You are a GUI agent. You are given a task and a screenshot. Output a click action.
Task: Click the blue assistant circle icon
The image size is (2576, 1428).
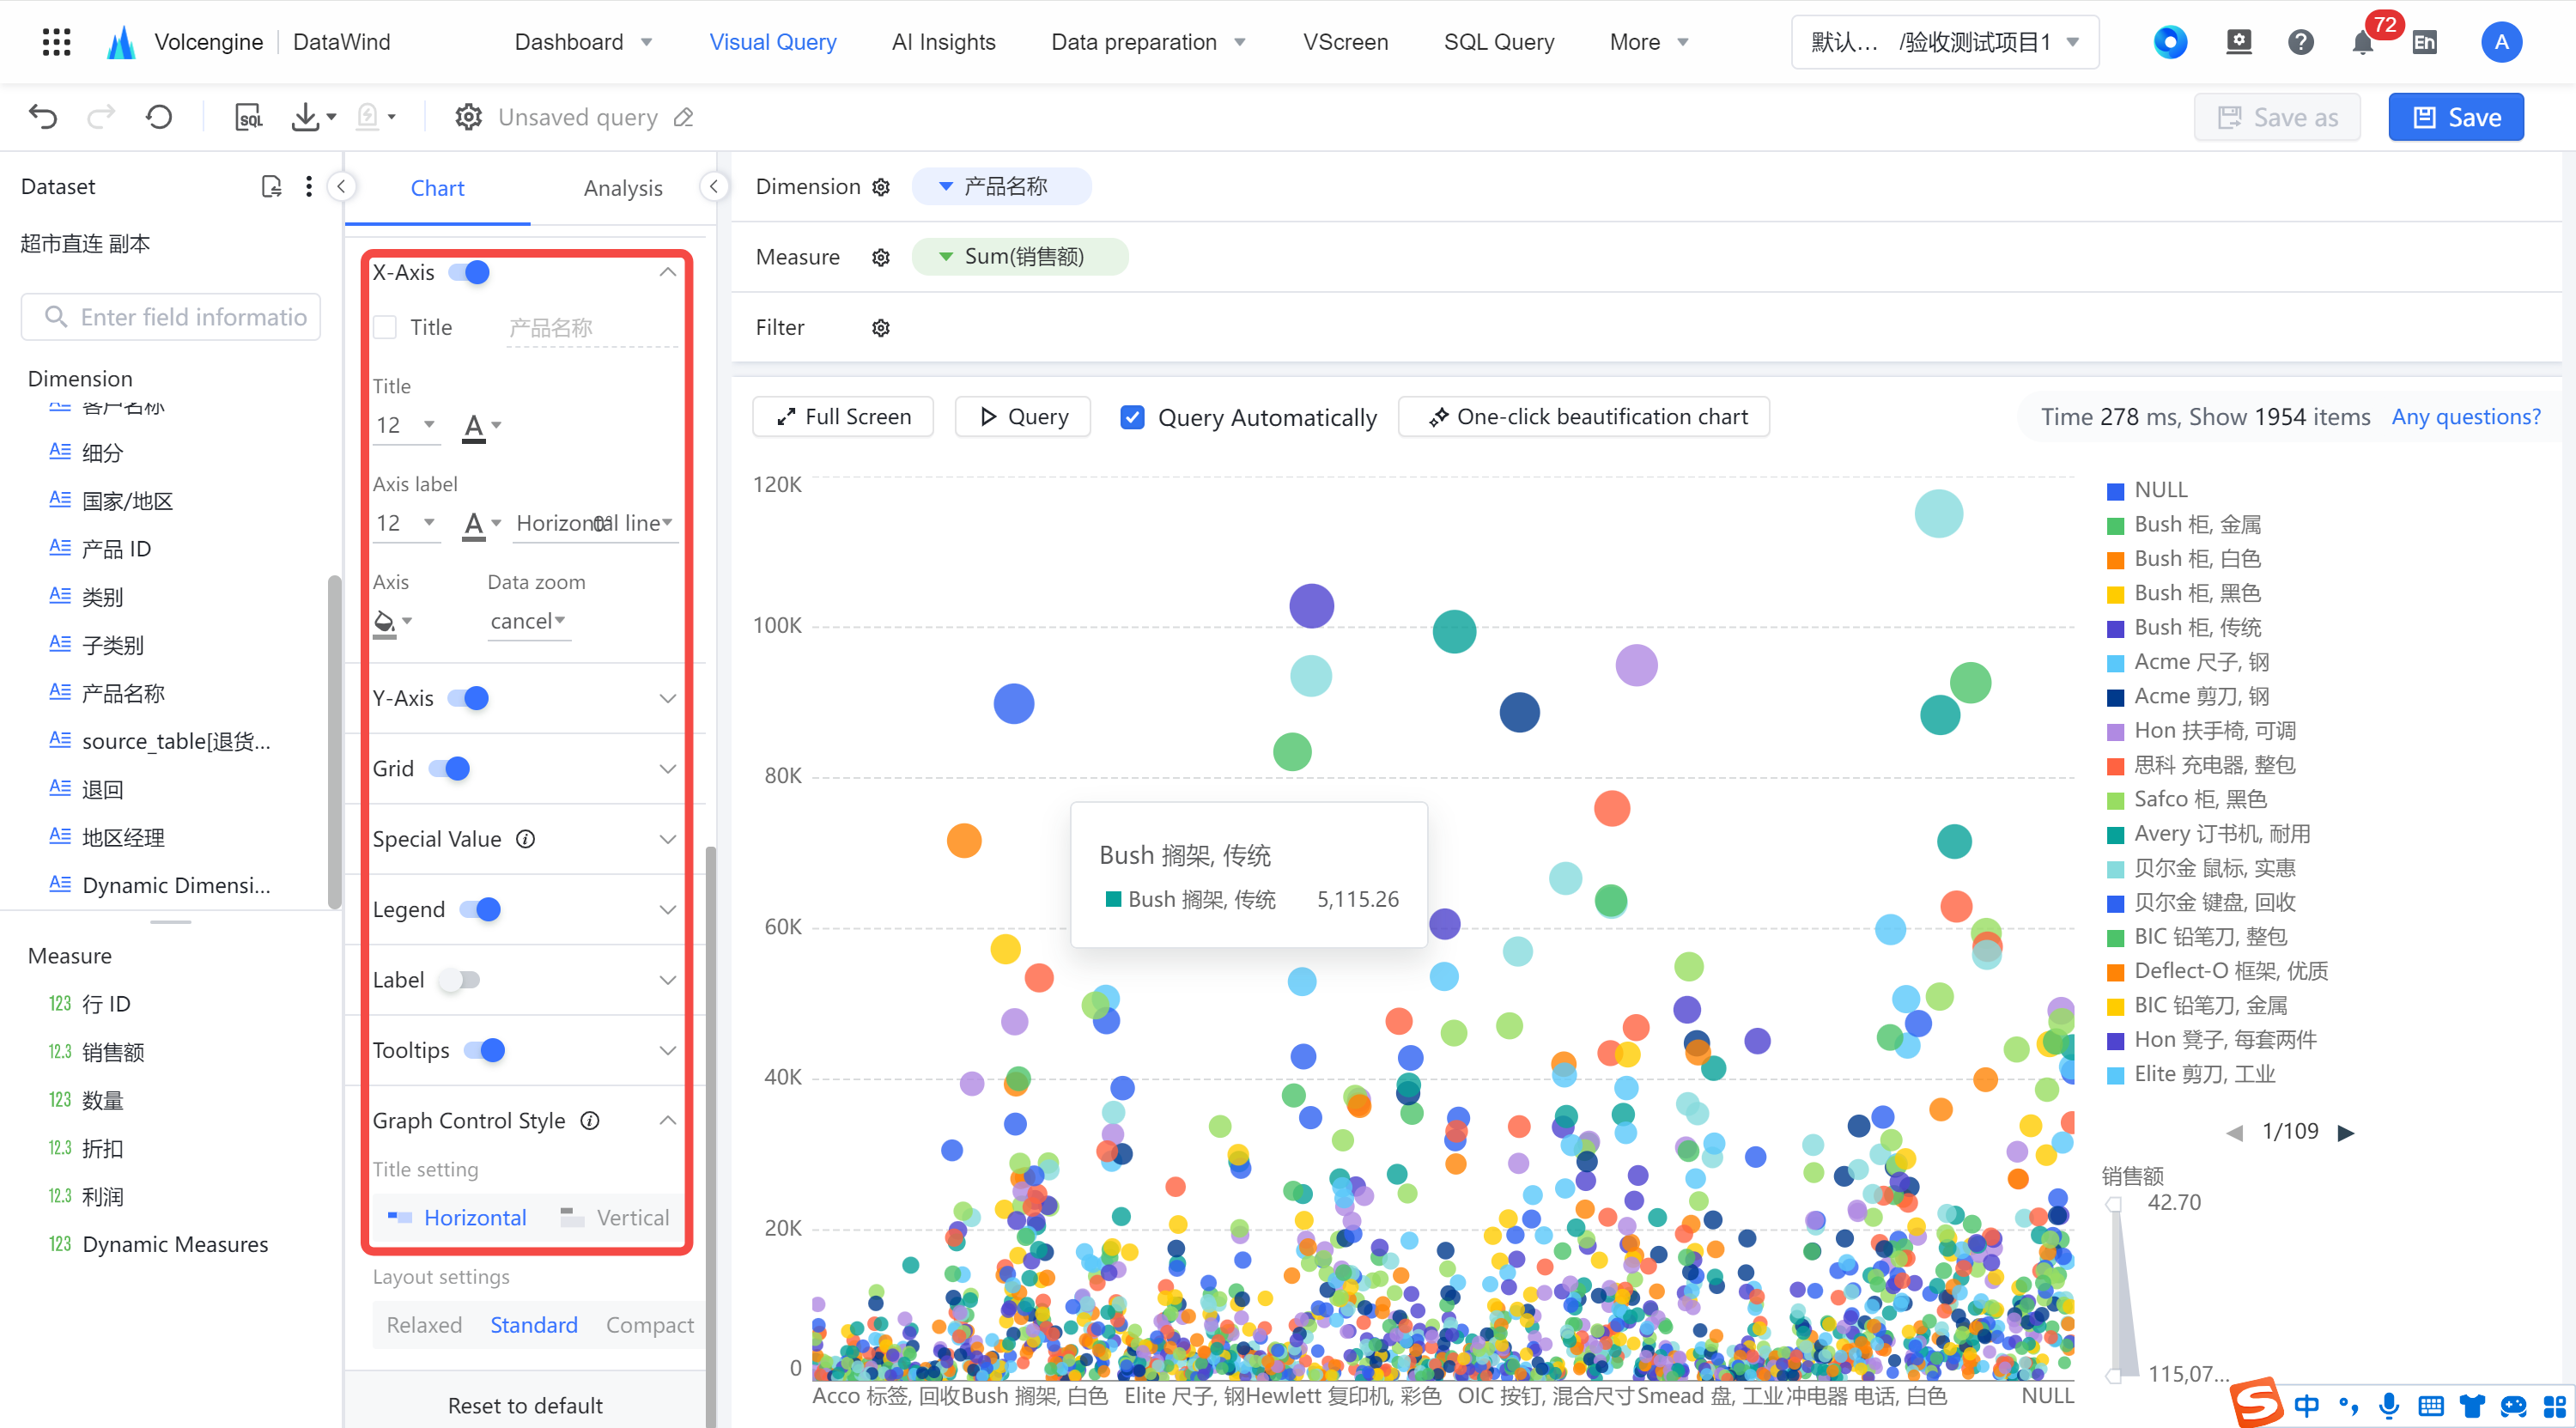2170,42
